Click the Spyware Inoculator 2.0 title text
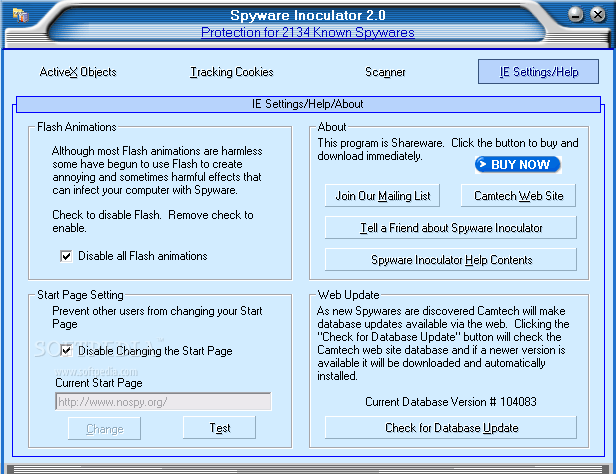 pyautogui.click(x=308, y=15)
